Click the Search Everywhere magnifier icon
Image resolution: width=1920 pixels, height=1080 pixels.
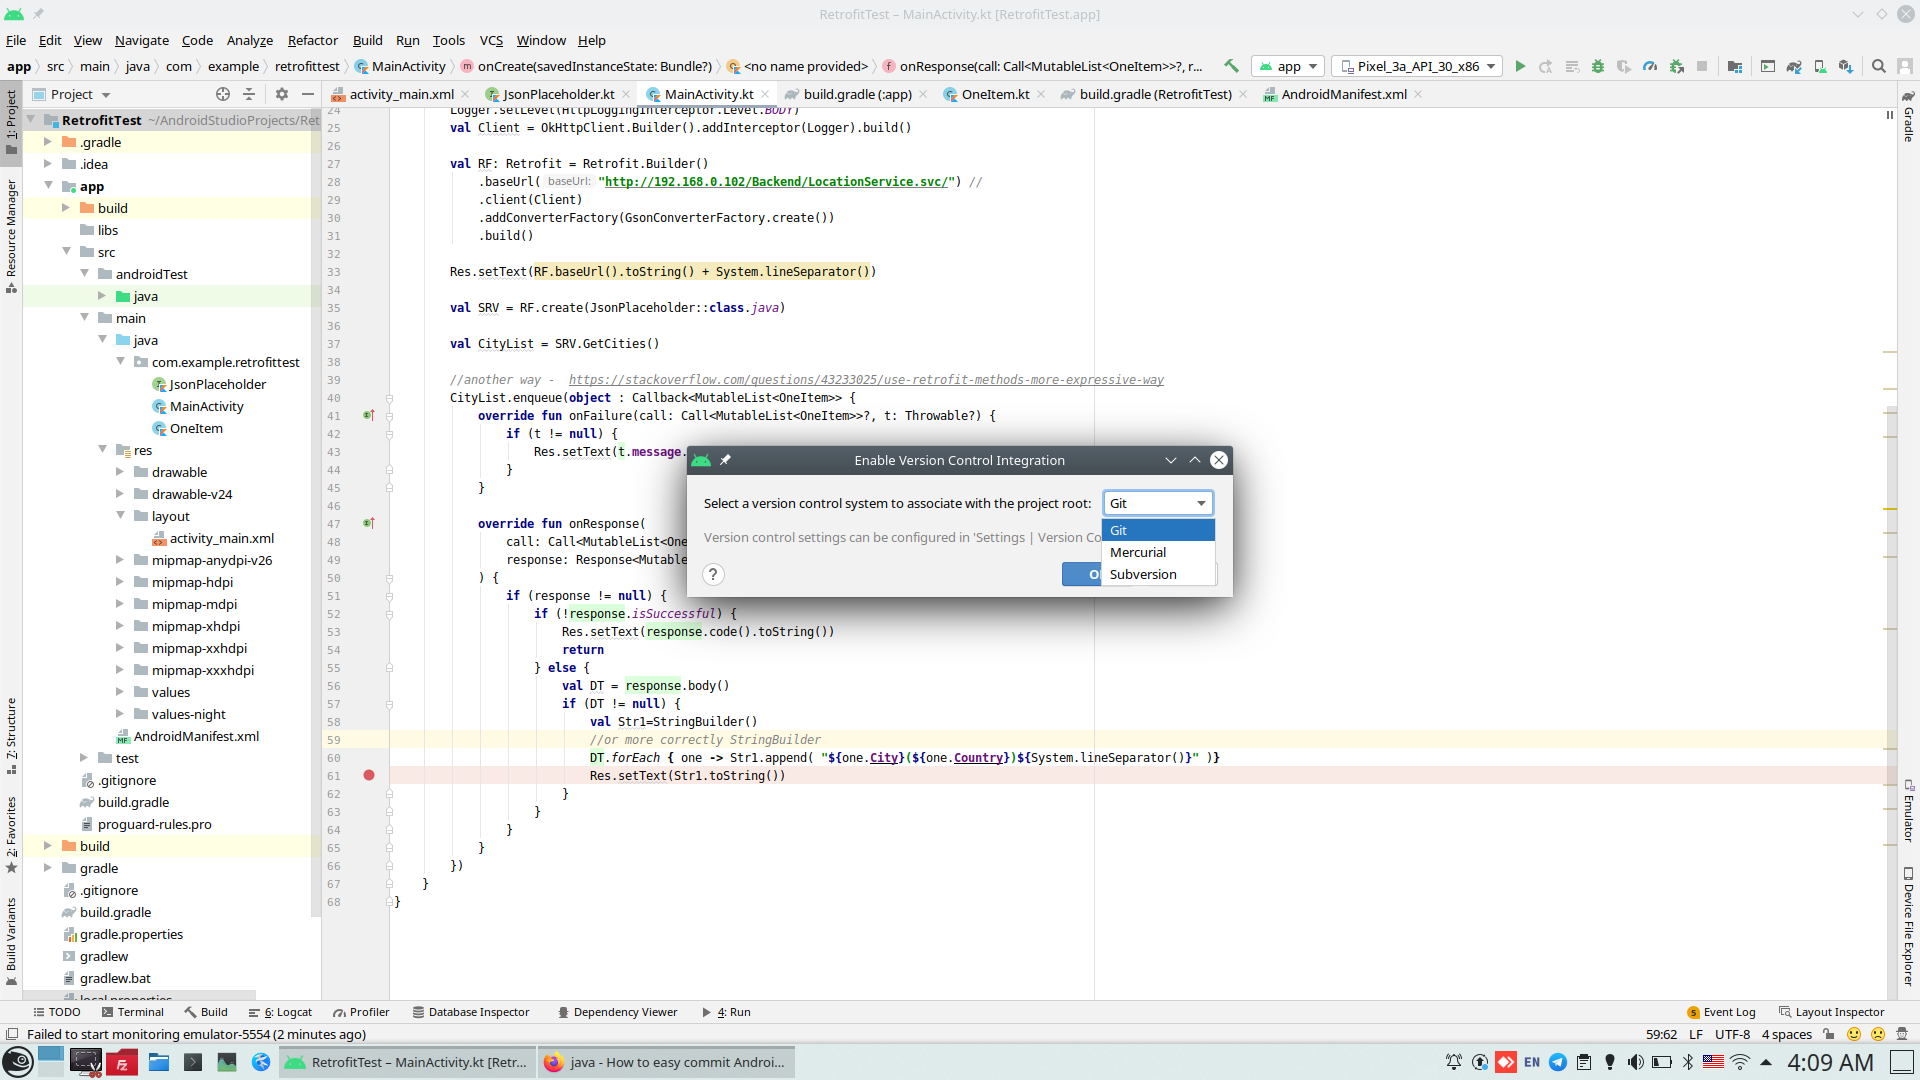click(1879, 66)
